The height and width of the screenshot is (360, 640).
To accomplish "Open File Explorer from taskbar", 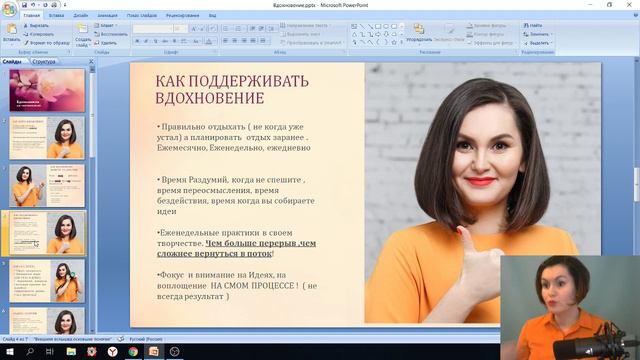I will coord(71,351).
